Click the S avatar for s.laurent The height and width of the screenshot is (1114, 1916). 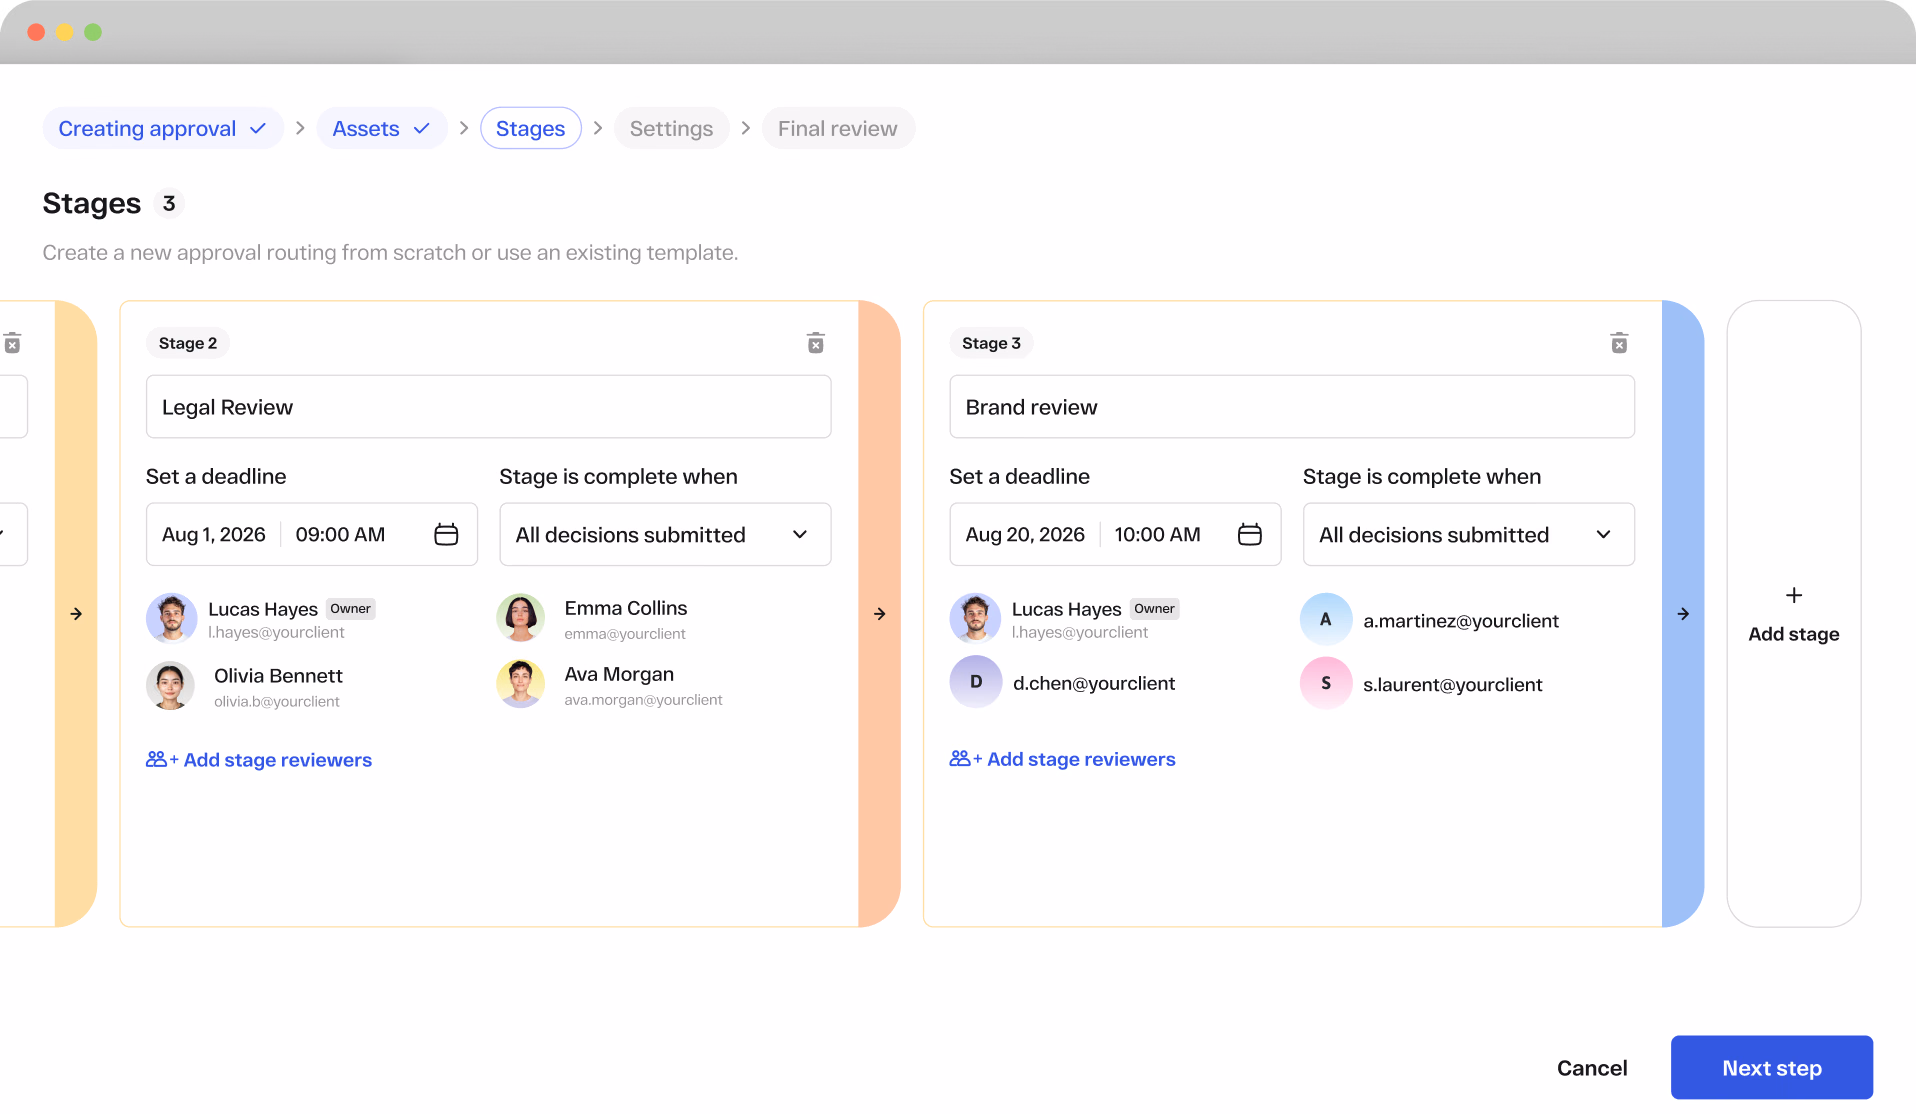(1326, 683)
